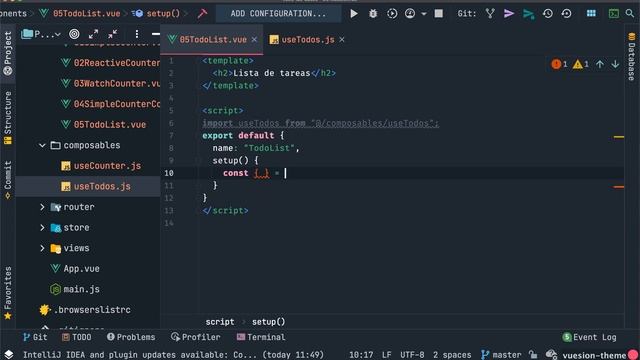Hide the Project tool window
This screenshot has width=640, height=360.
156,34
